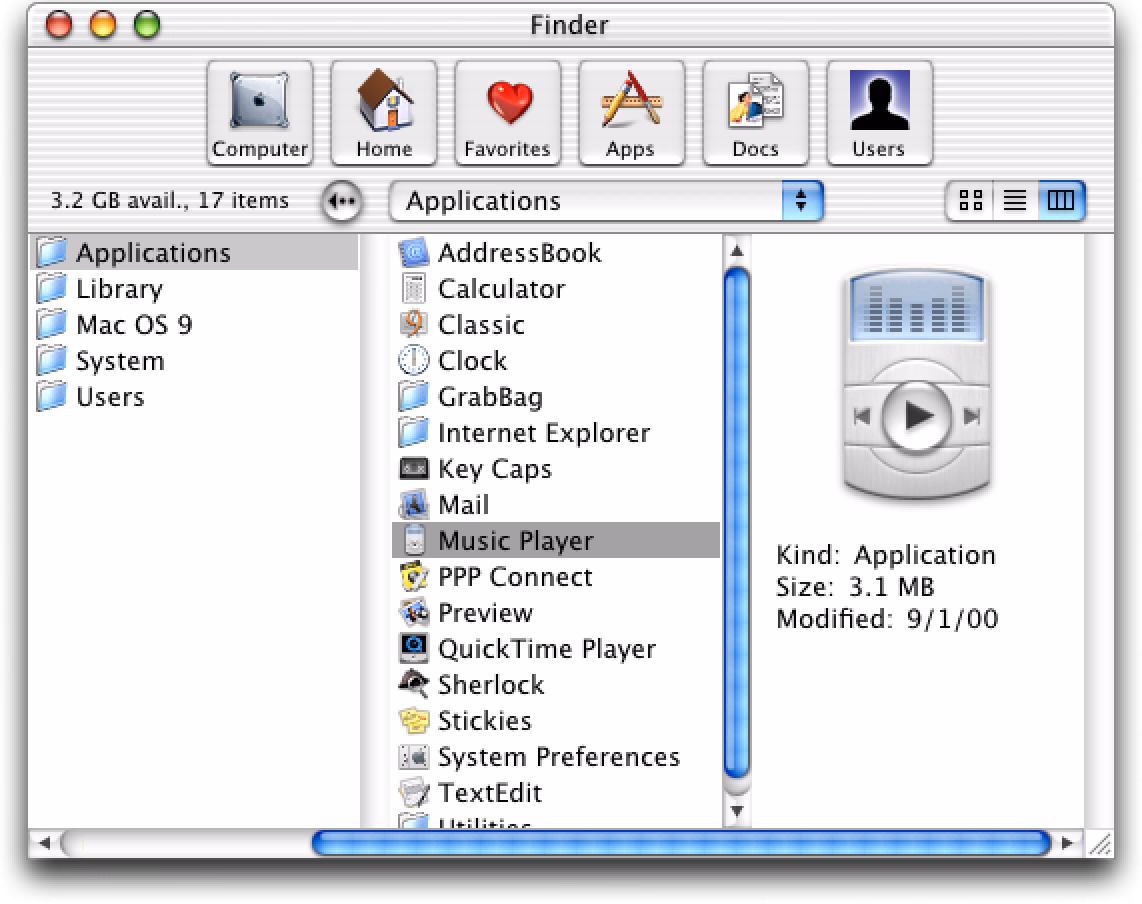Open the Apps toolbar icon
This screenshot has width=1142, height=904.
coord(631,112)
